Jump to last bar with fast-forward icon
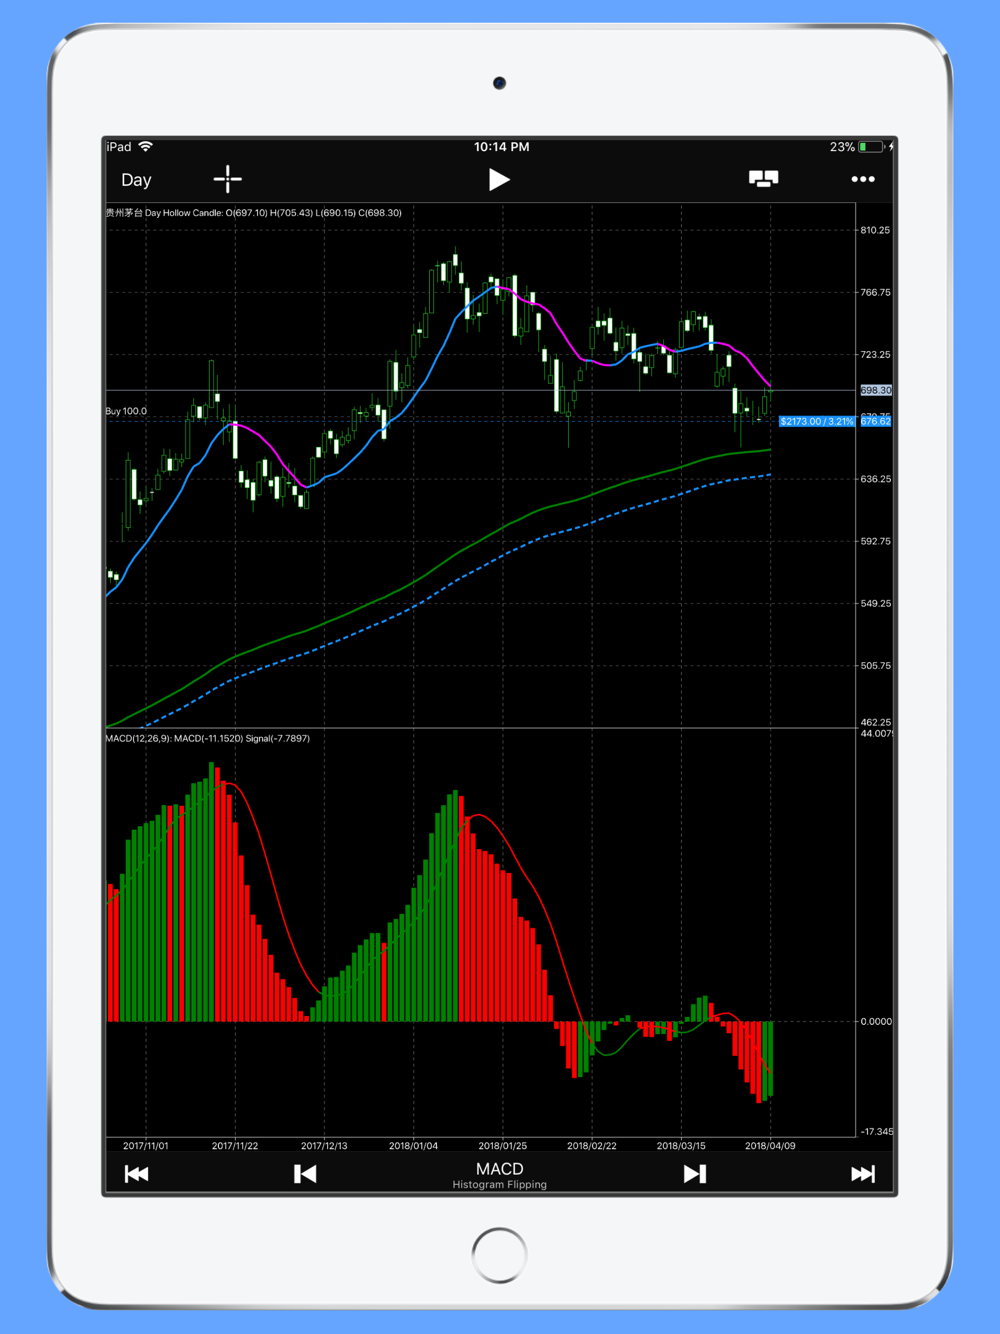Image resolution: width=1000 pixels, height=1334 pixels. point(863,1174)
